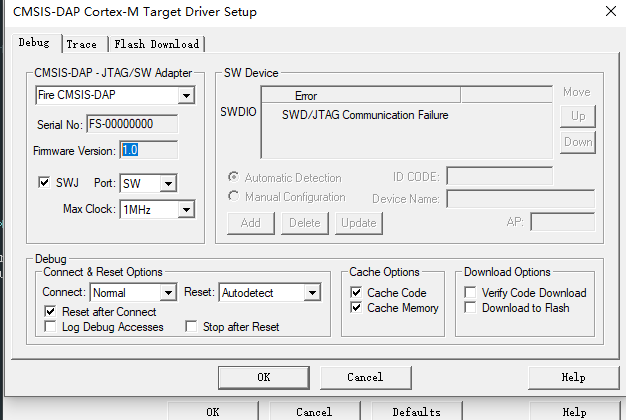Open the Connect Normal dropdown

point(168,293)
